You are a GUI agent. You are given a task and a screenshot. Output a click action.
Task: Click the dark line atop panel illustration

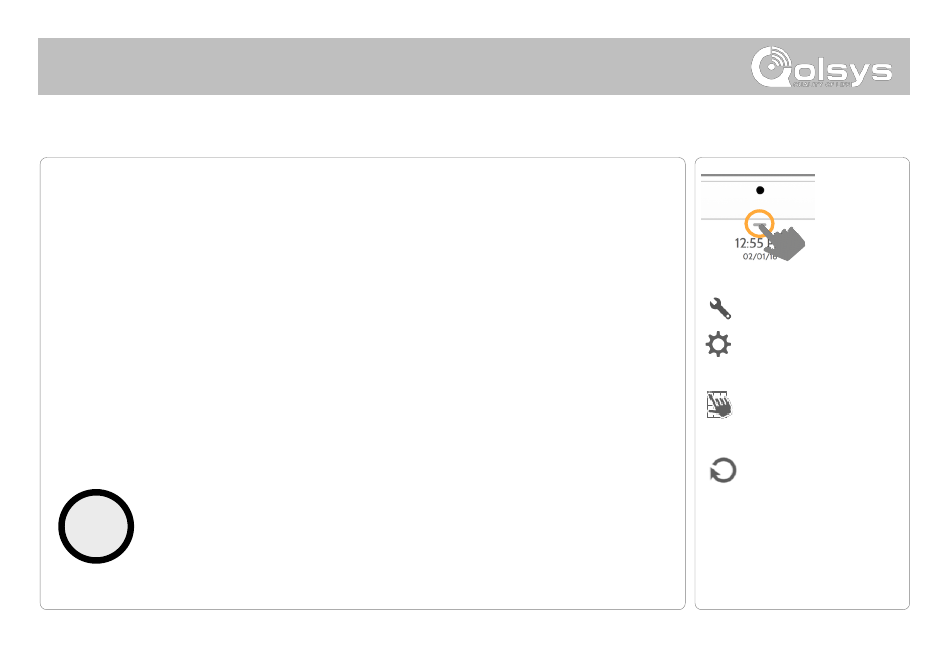point(758,175)
